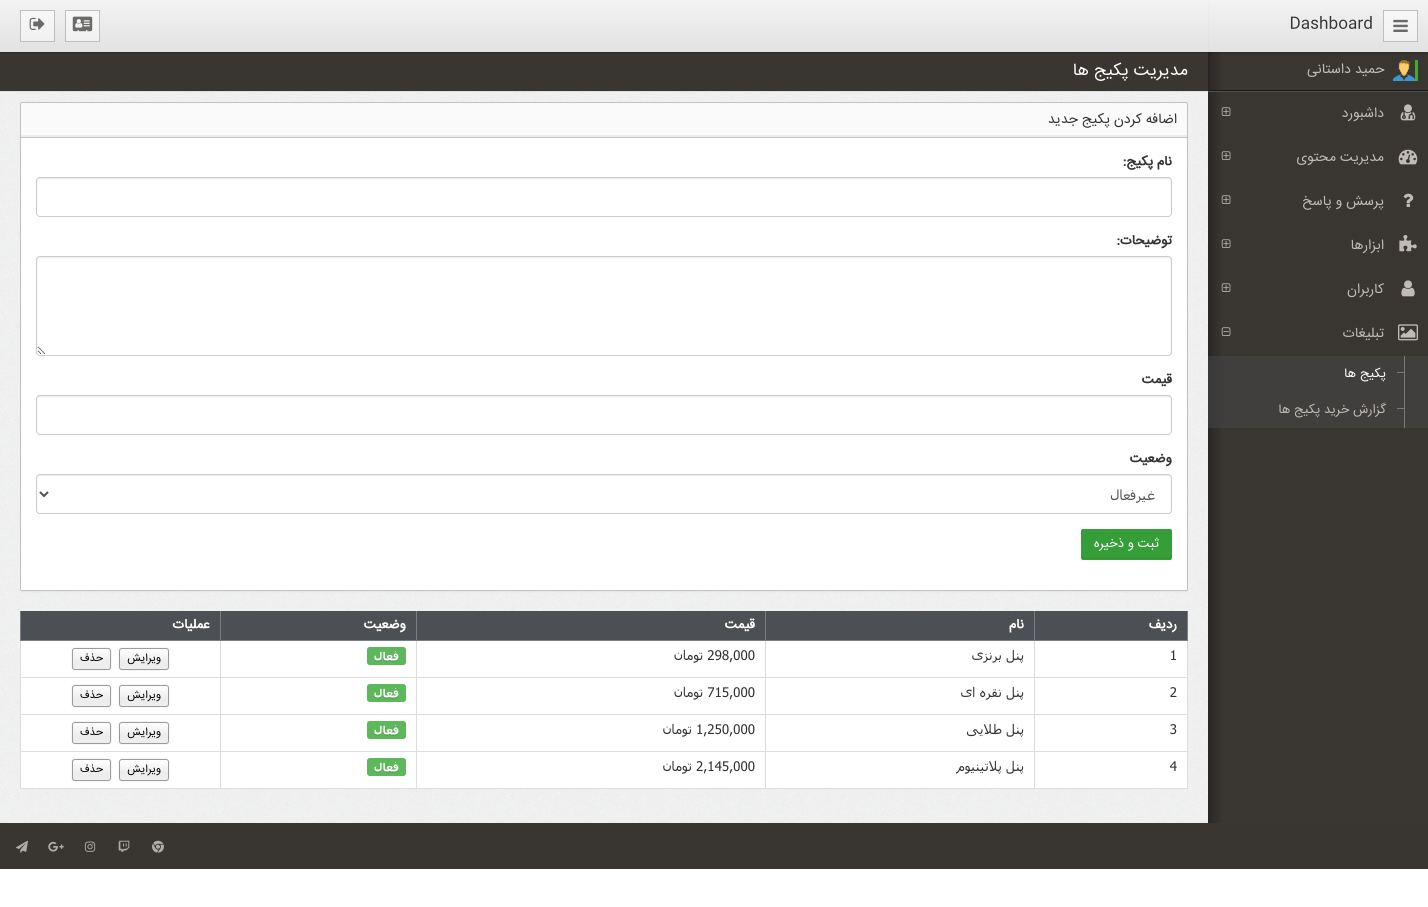The image size is (1428, 907).
Task: Click حذف for پنل پلاتینیوم row
Action: point(91,769)
